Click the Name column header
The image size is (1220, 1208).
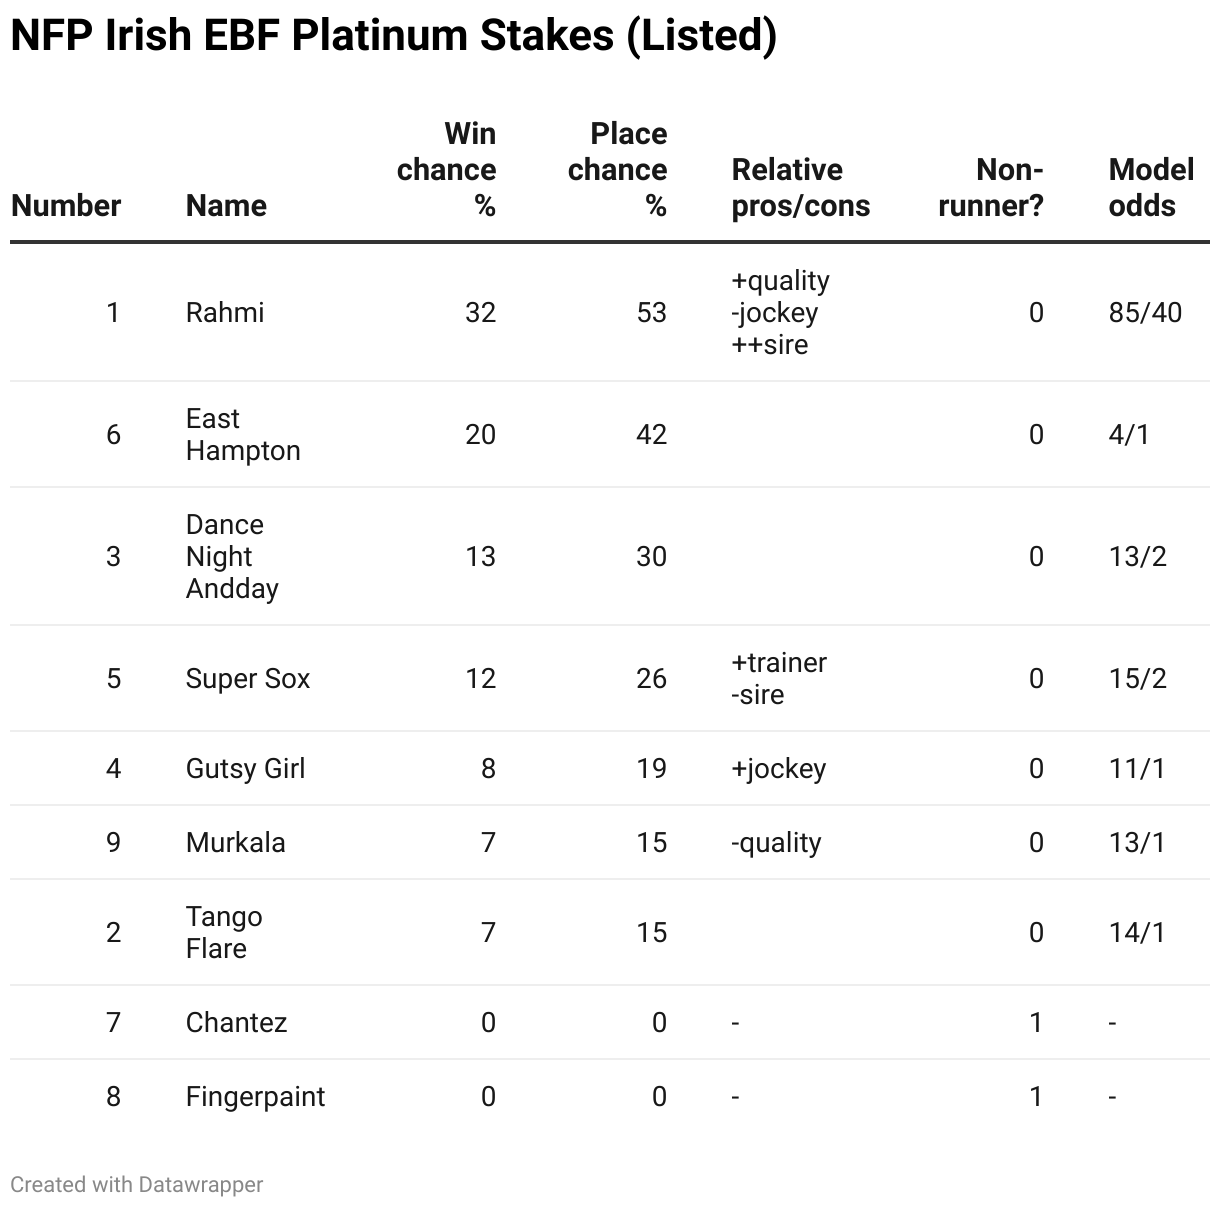[x=226, y=206]
